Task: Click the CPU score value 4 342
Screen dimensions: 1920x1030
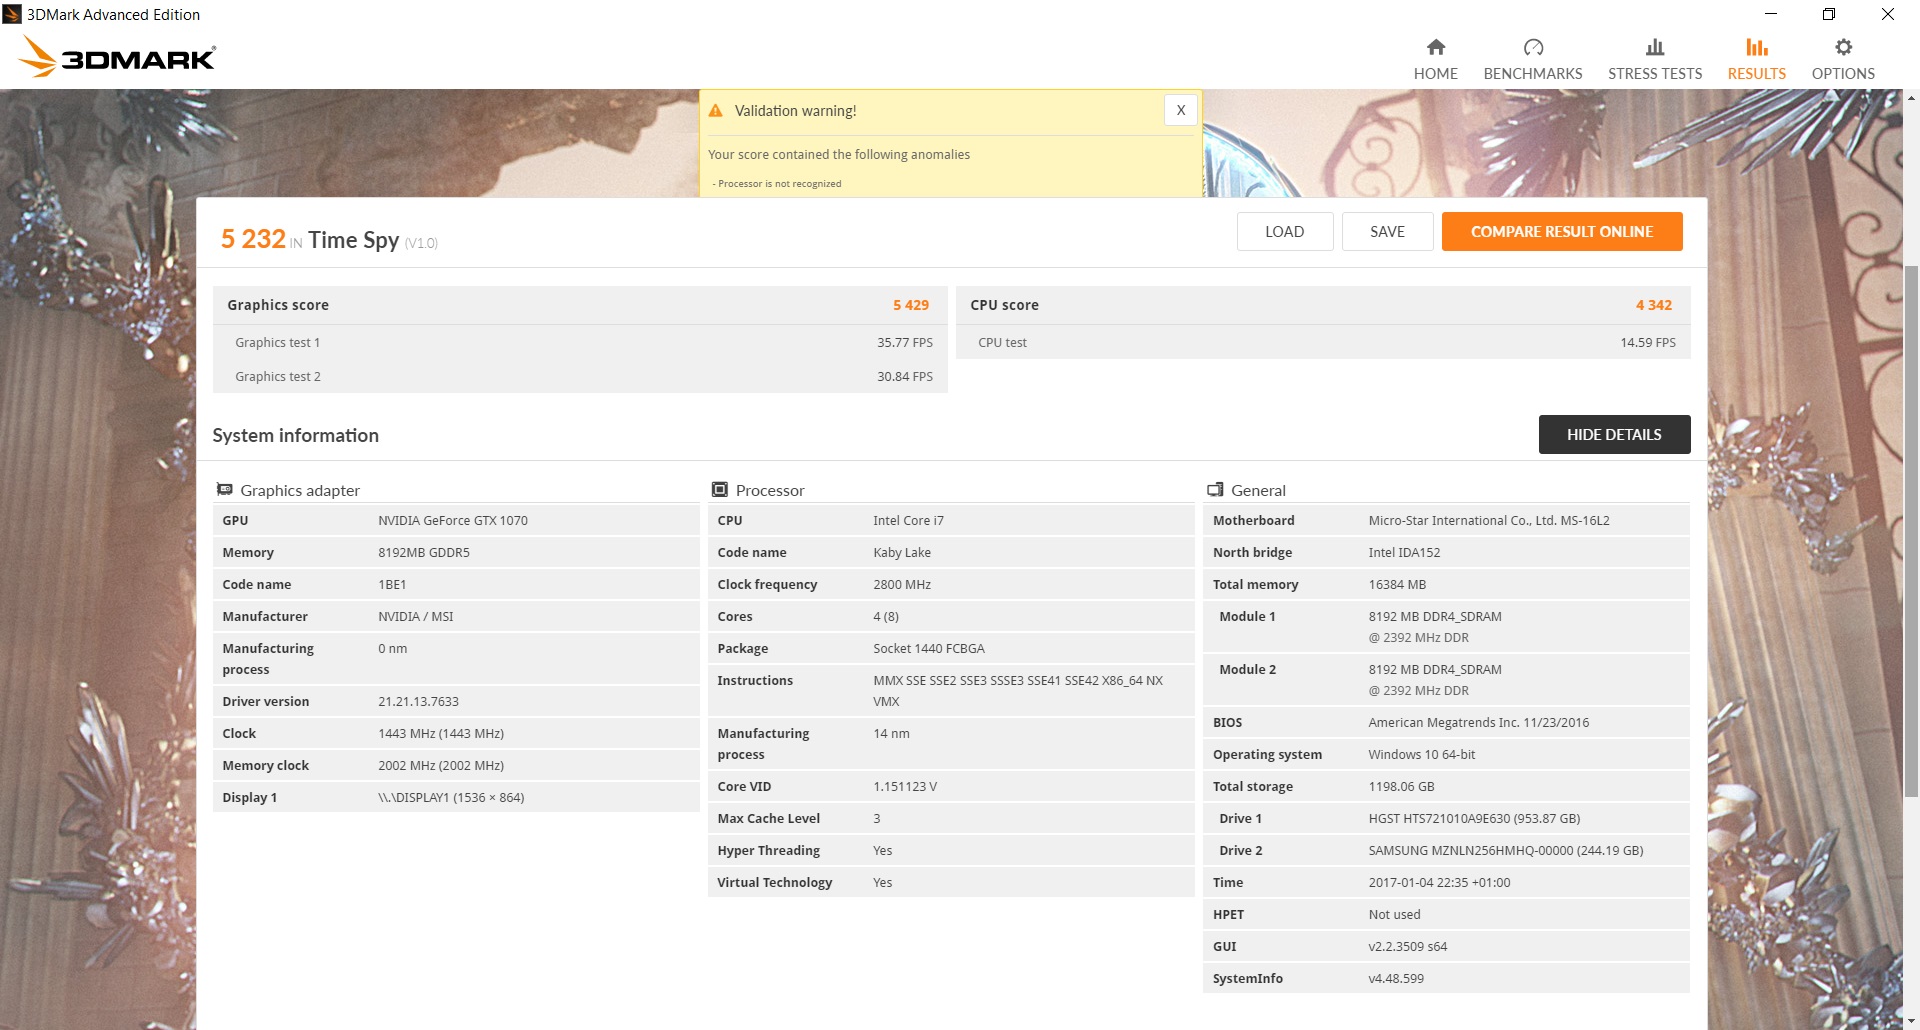Action: 1654,305
